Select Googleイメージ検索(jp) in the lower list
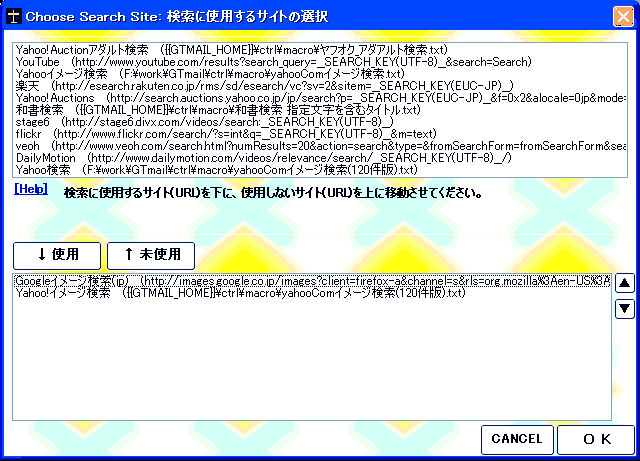The width and height of the screenshot is (640, 461). click(312, 281)
